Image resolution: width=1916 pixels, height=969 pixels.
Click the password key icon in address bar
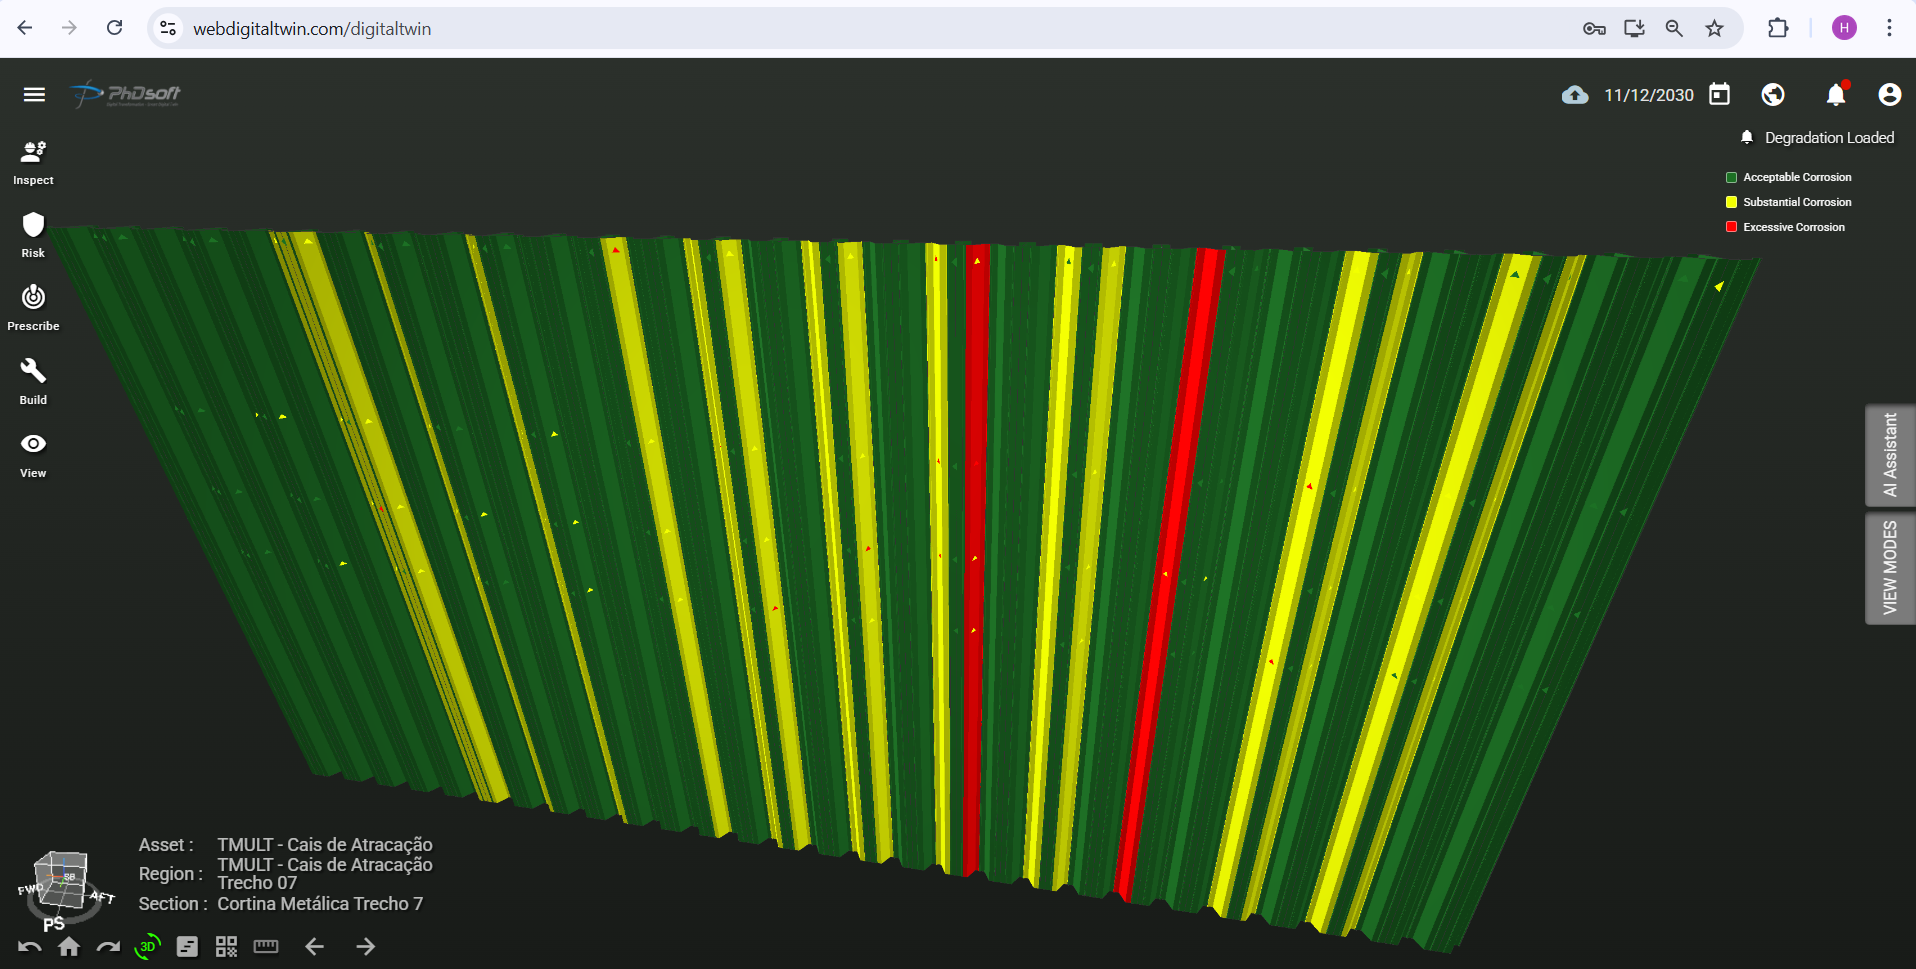pyautogui.click(x=1594, y=28)
